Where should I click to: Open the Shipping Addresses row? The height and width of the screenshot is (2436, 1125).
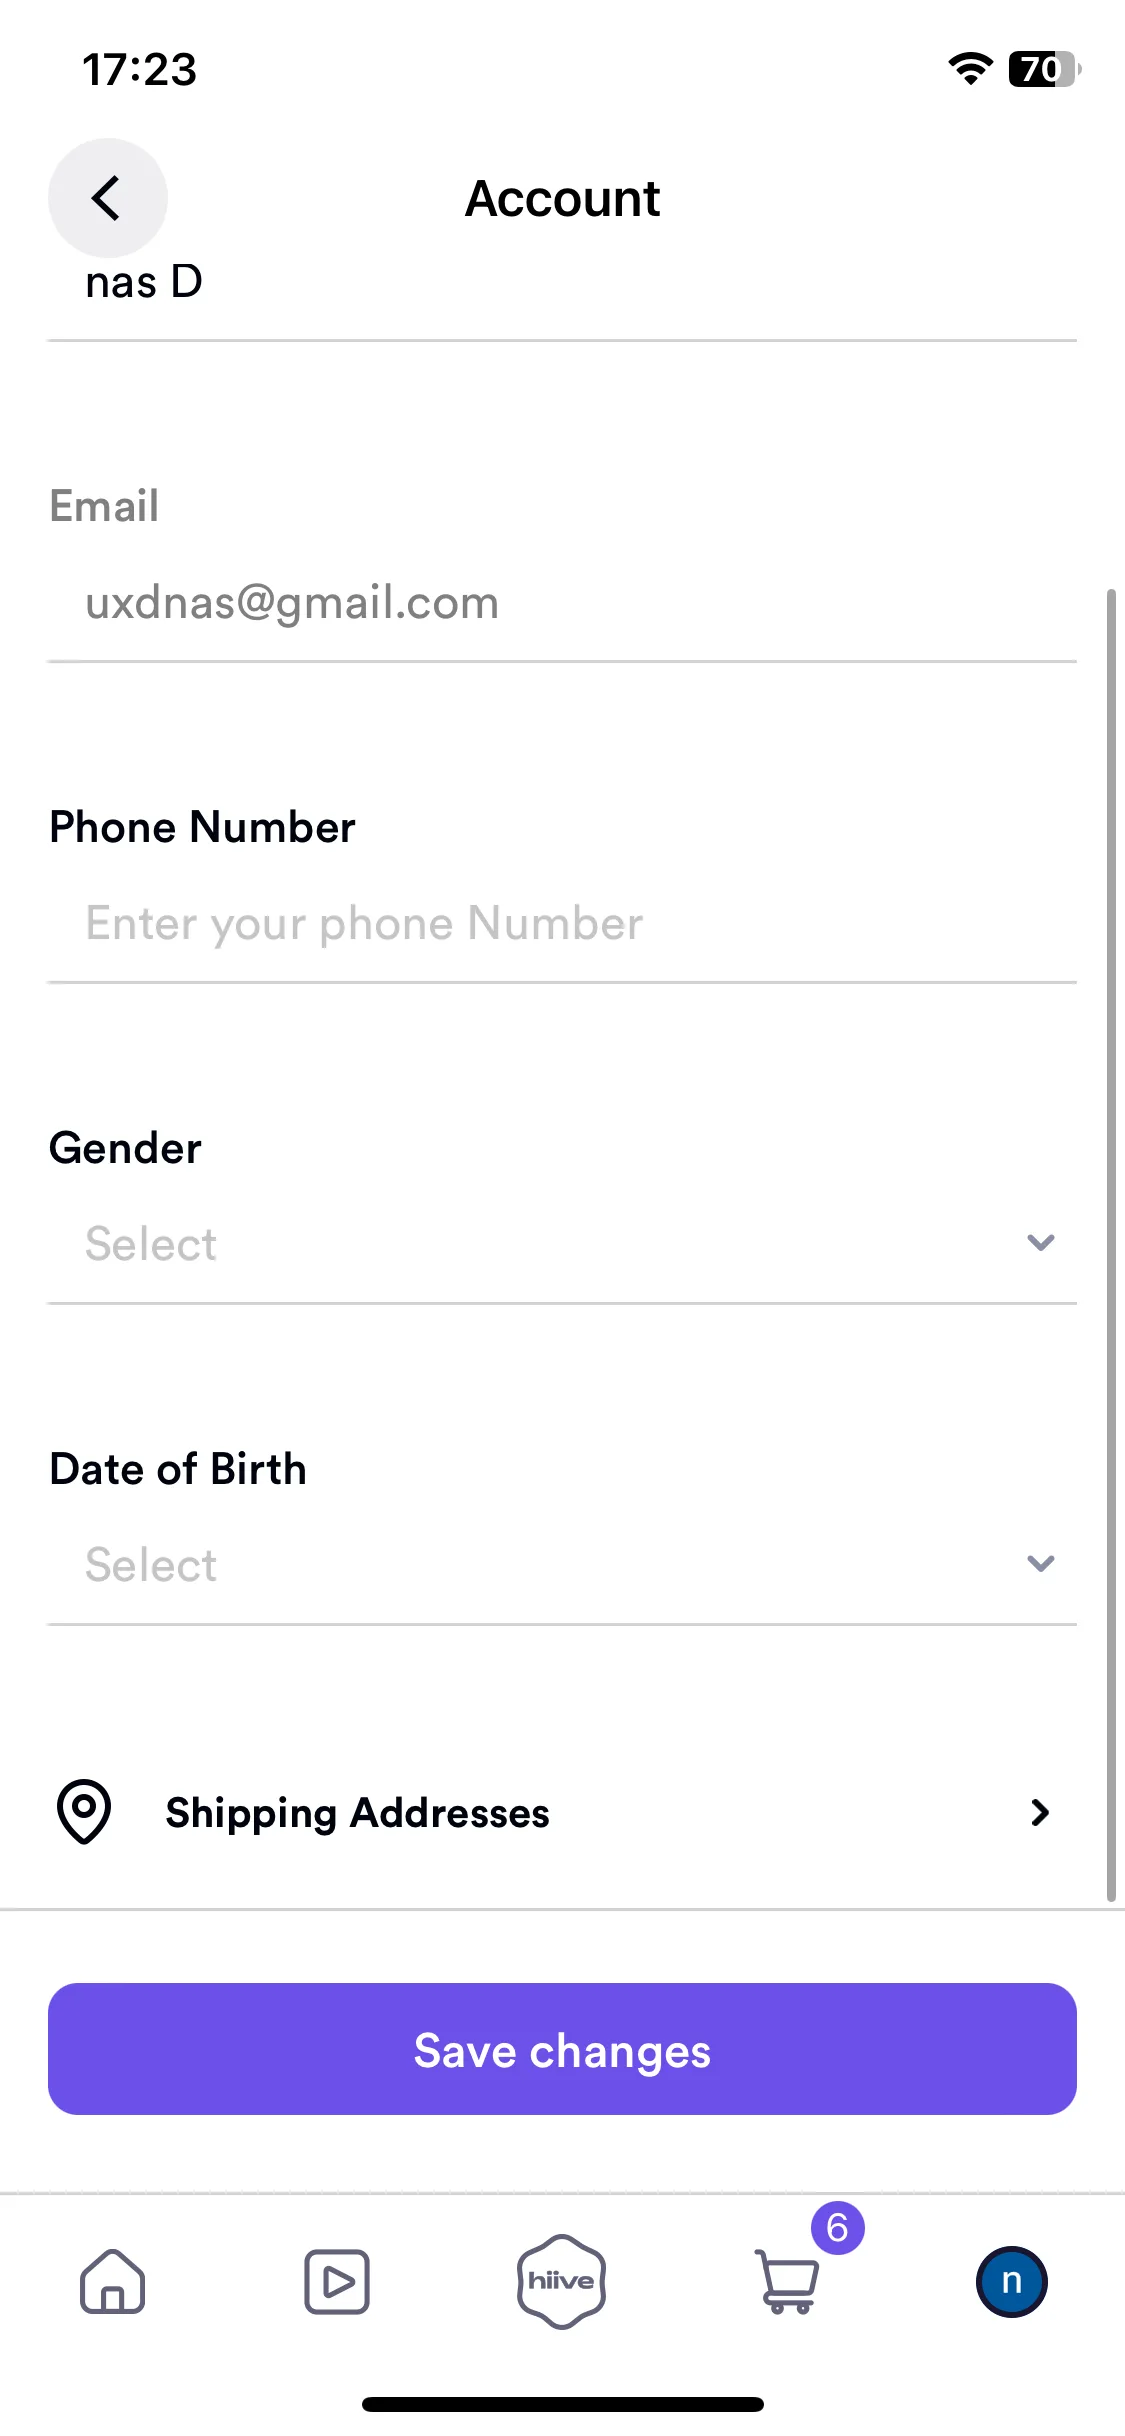(x=562, y=1812)
